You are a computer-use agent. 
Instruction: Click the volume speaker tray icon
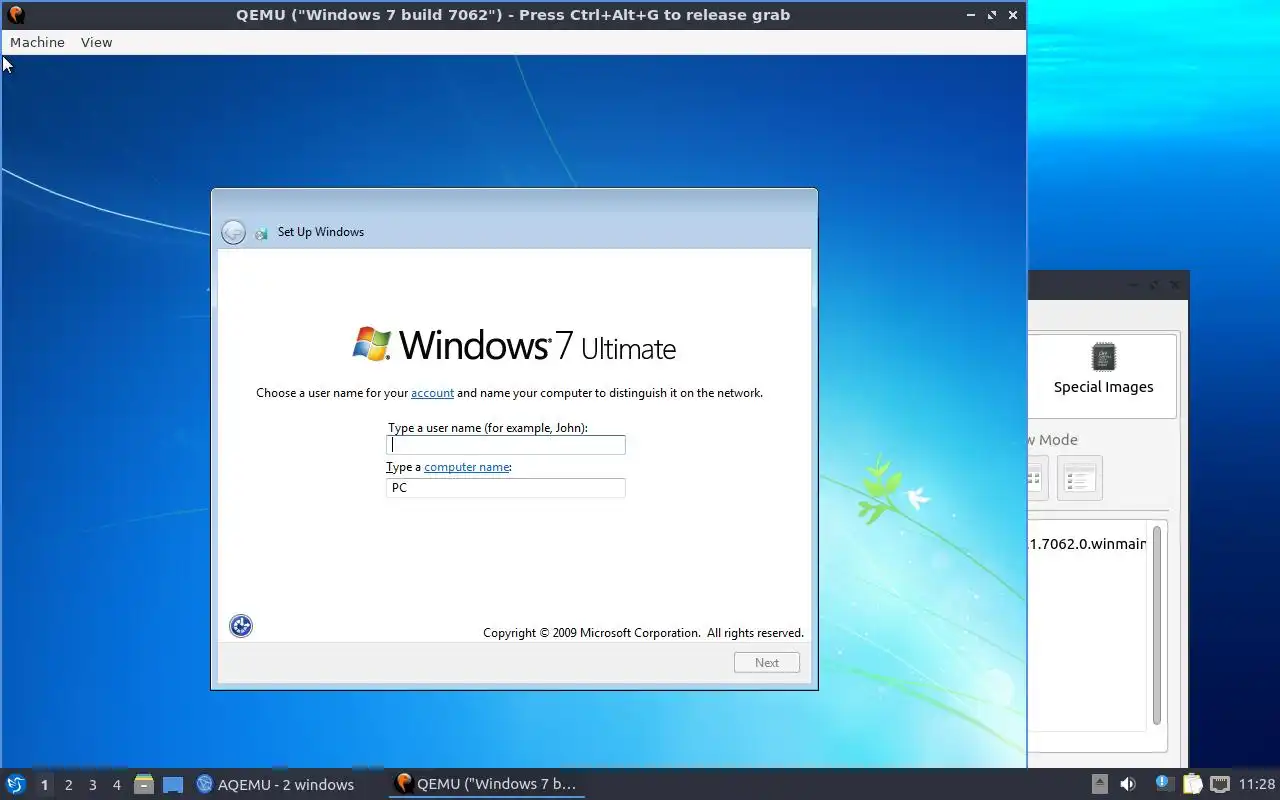click(1128, 784)
